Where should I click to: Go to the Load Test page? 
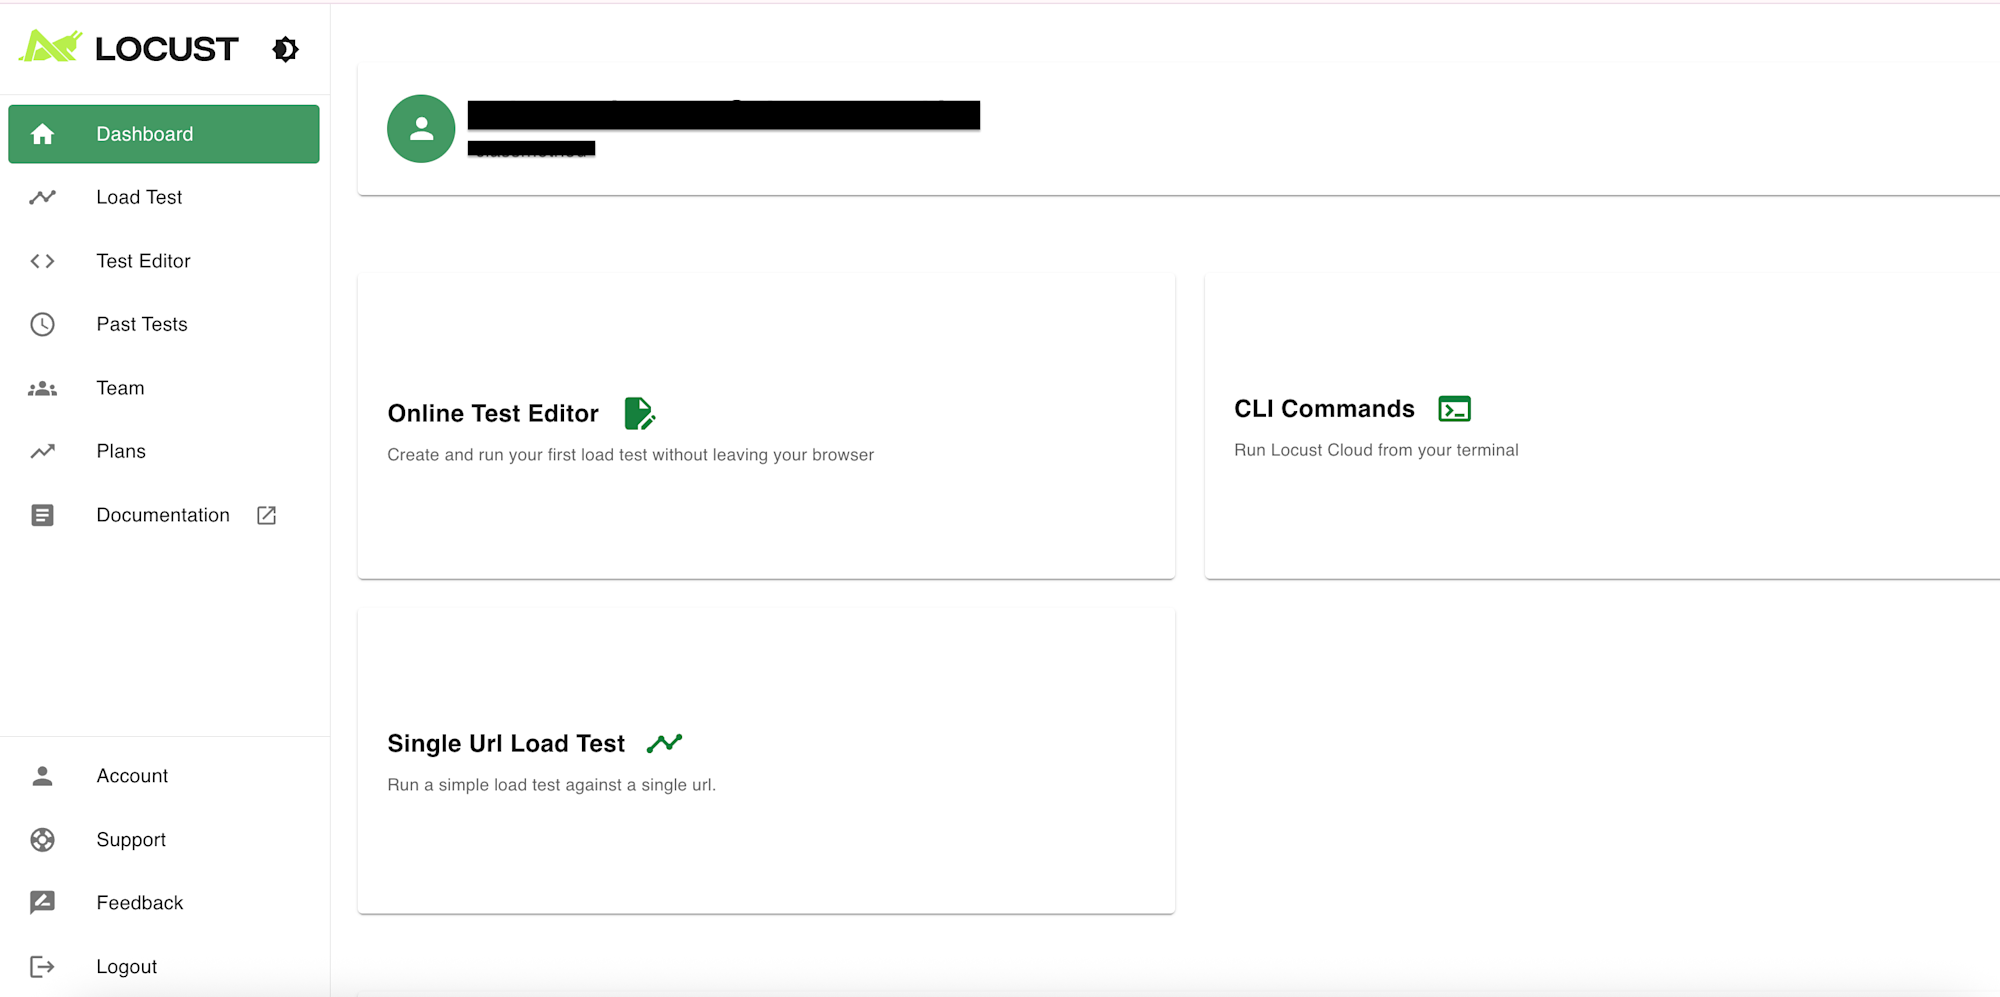coord(139,197)
